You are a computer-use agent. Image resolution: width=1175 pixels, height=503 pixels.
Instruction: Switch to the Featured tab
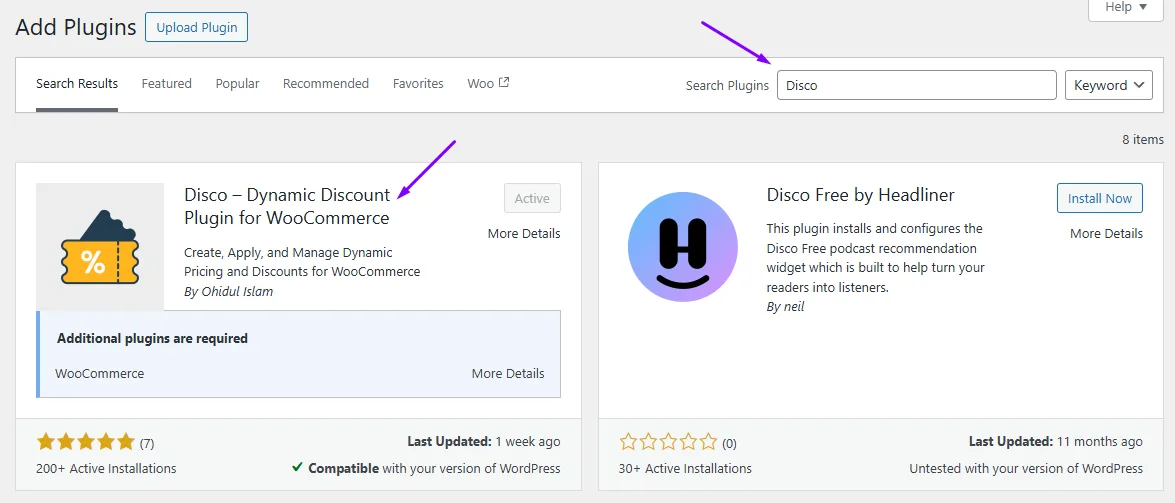pyautogui.click(x=166, y=84)
